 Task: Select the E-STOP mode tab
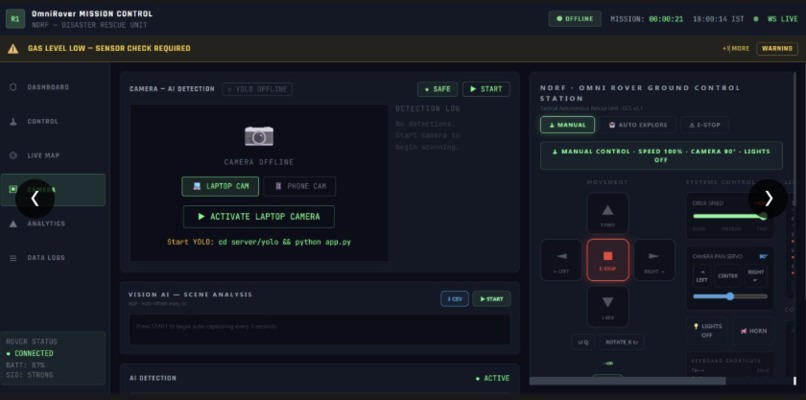point(704,125)
